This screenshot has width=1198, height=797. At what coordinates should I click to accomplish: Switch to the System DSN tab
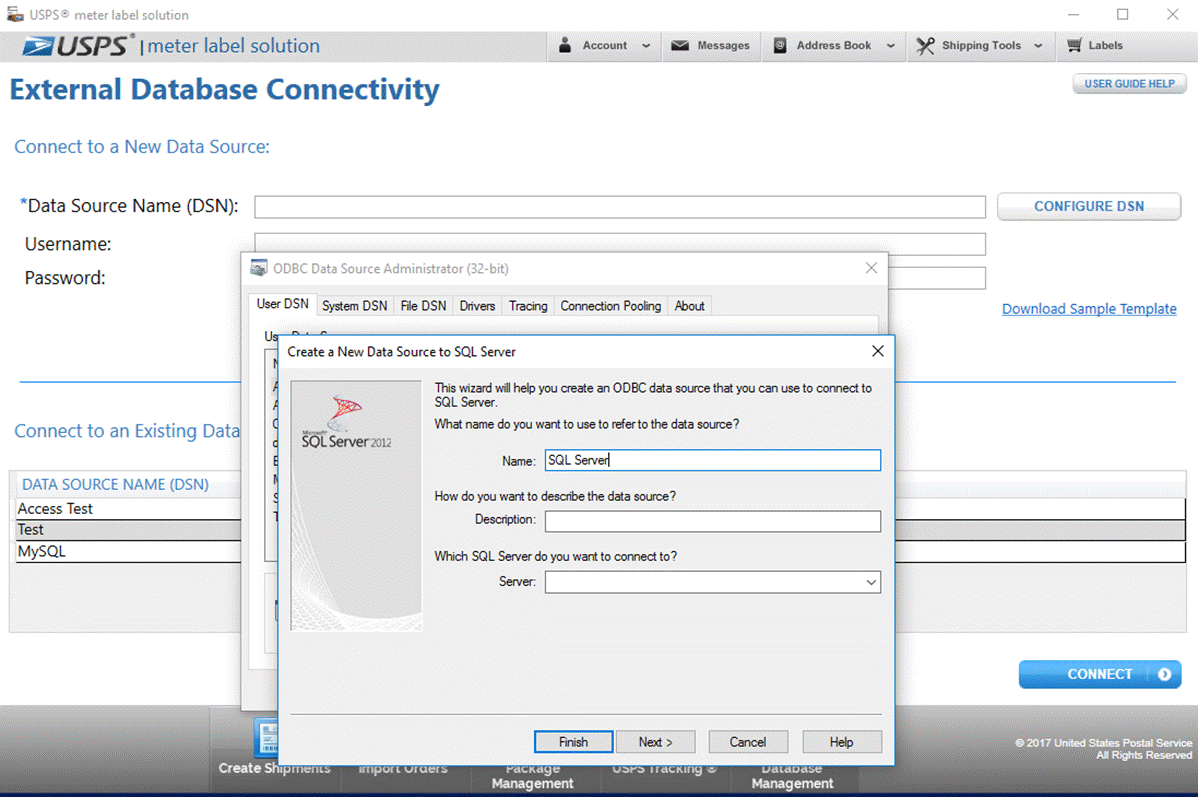click(354, 306)
